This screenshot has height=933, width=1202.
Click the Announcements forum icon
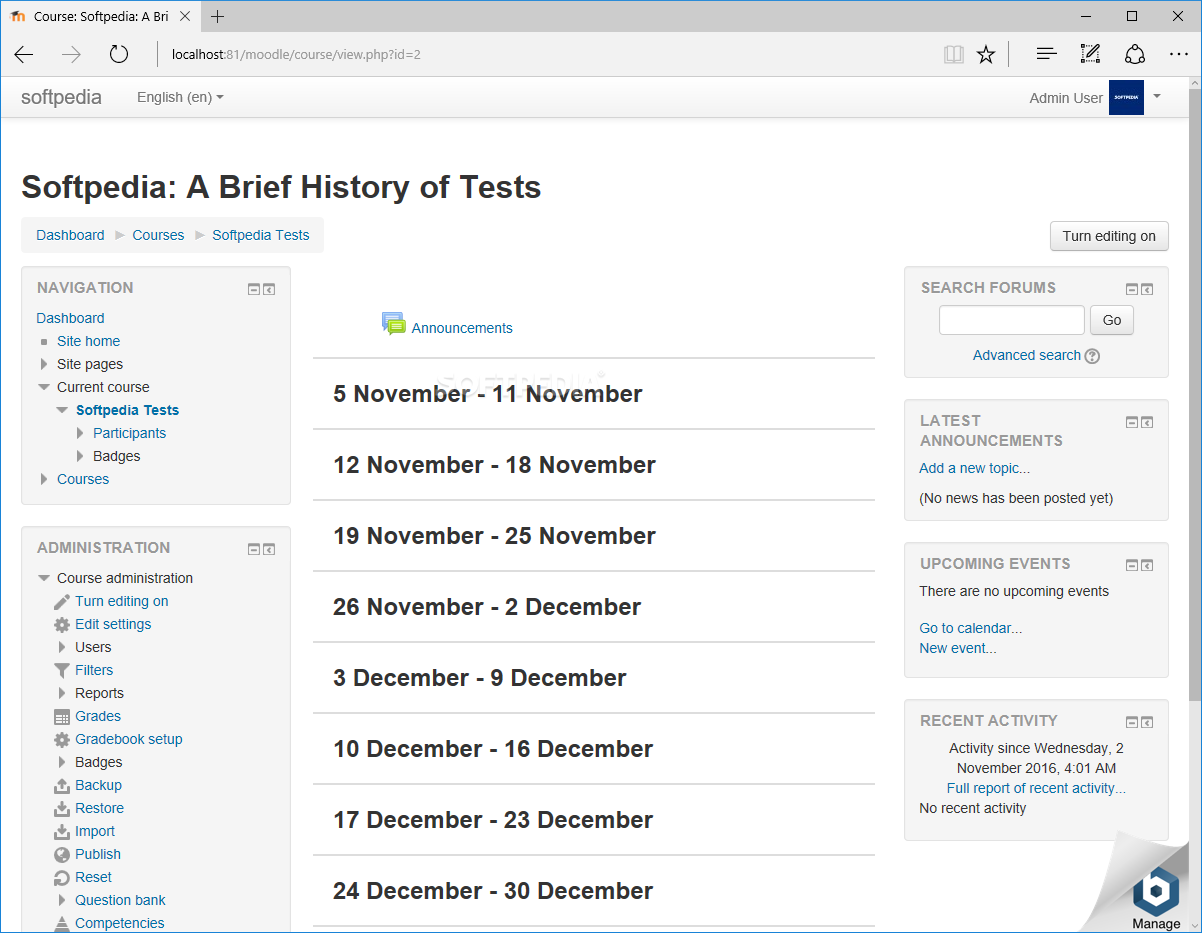[x=394, y=324]
